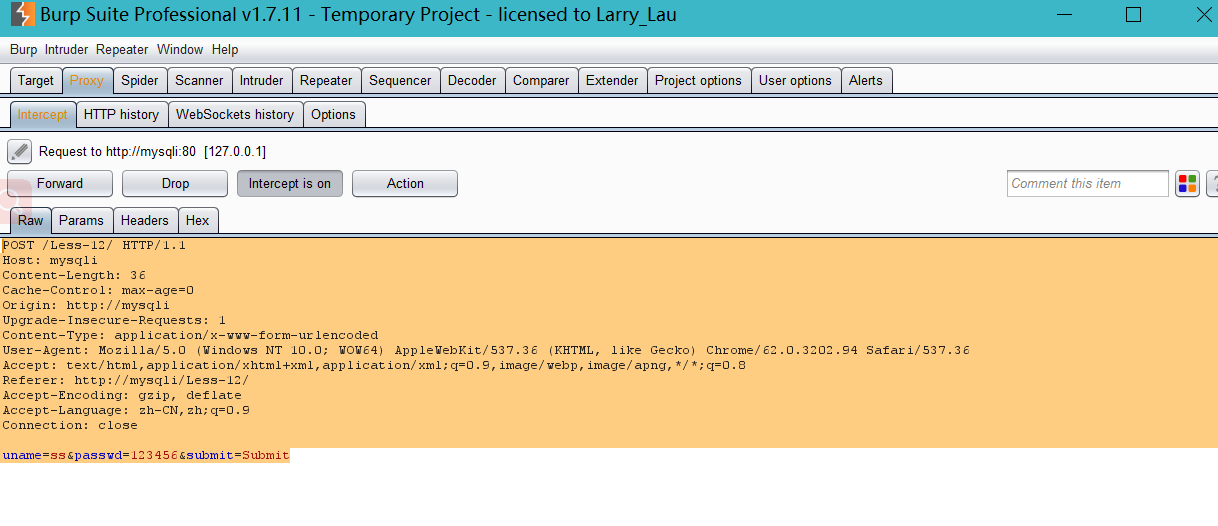The width and height of the screenshot is (1218, 526).
Task: Open the Action menu button
Action: point(405,184)
